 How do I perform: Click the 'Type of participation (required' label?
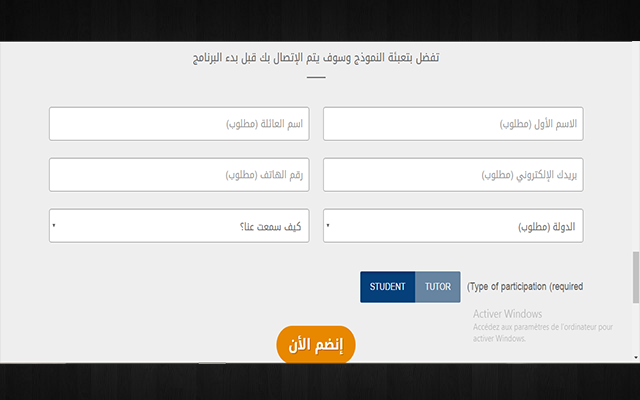pos(525,287)
